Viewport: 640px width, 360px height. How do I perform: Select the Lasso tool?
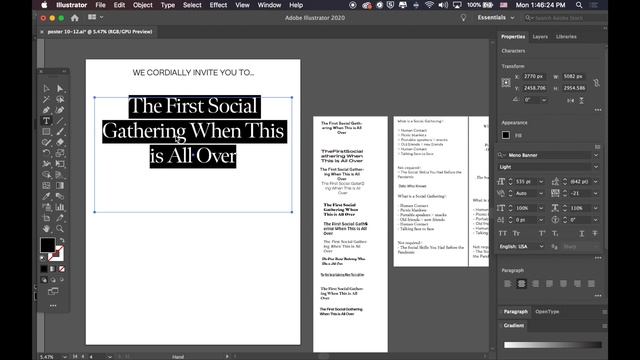click(60, 99)
